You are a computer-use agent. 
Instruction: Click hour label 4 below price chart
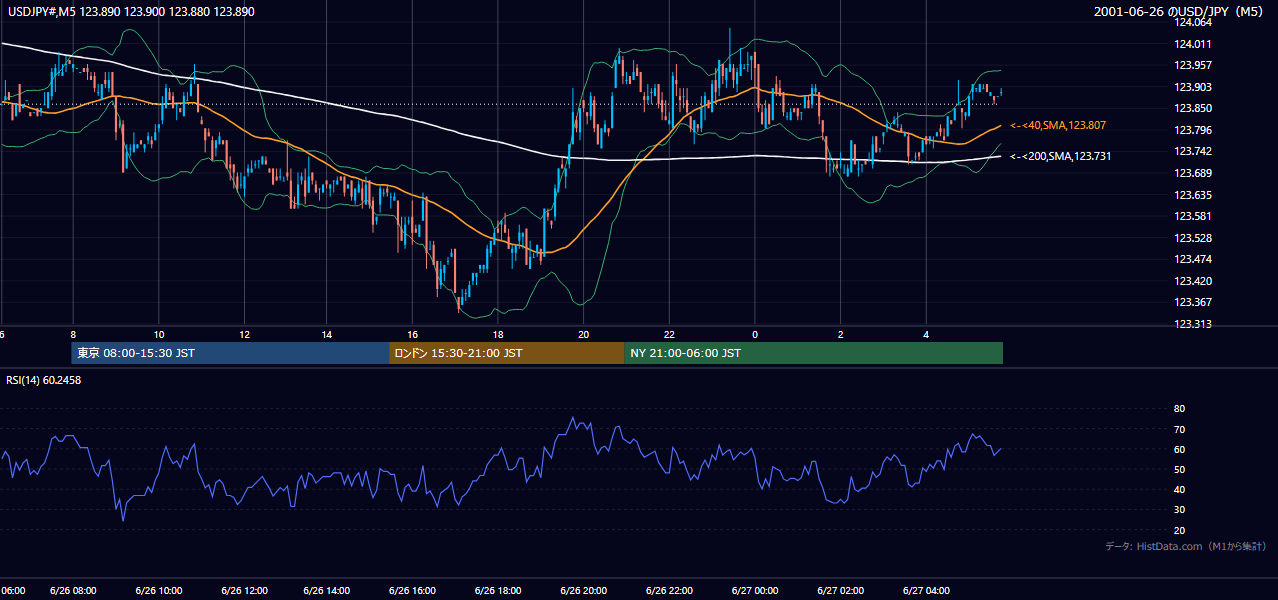pos(926,334)
